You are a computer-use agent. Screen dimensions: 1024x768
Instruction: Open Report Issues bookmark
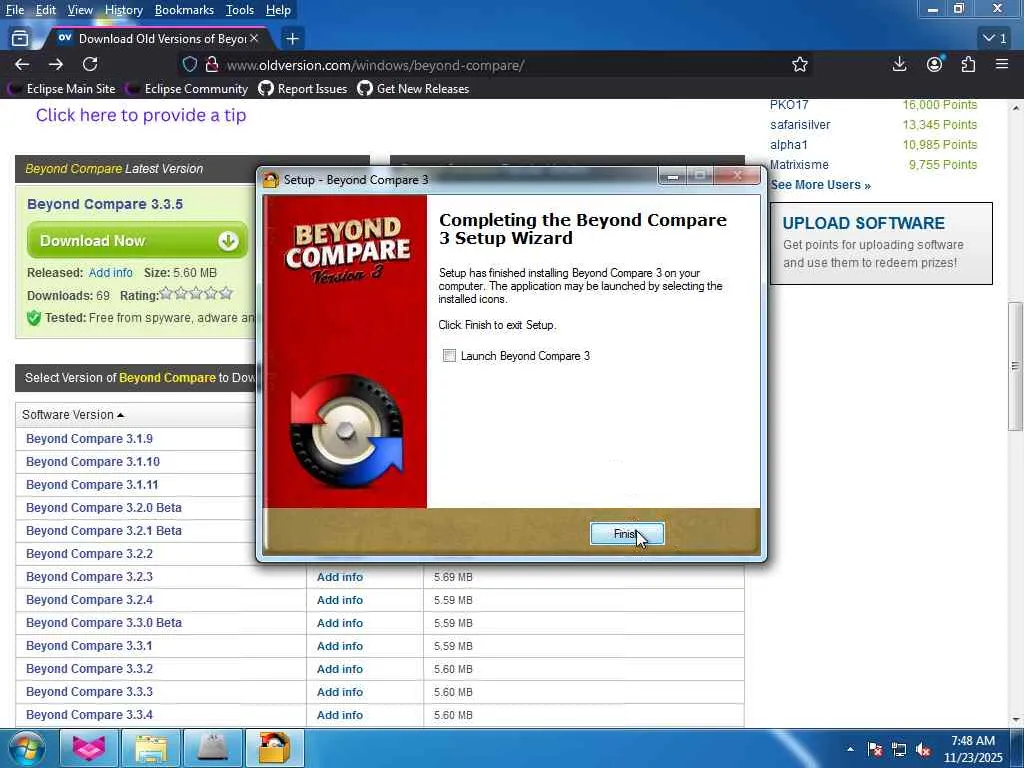tap(303, 89)
